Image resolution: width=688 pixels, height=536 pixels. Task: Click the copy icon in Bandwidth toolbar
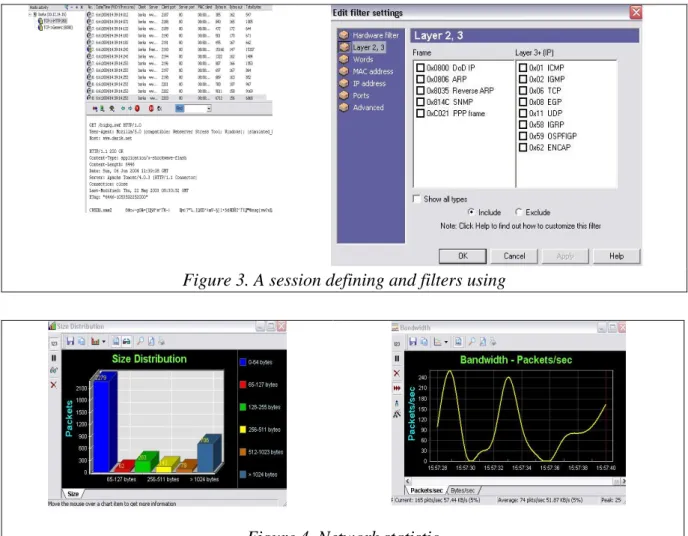(424, 342)
